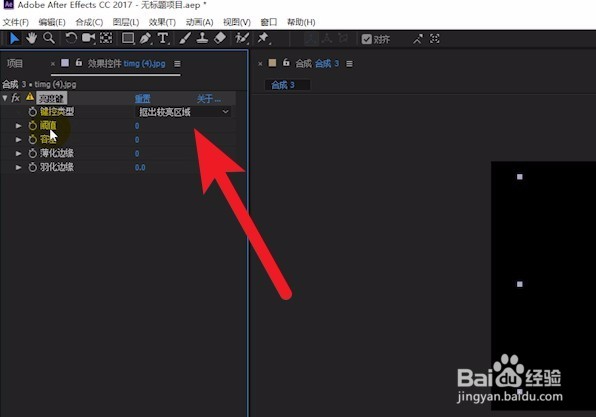
Task: Open the 视图(V) menu
Action: coord(237,22)
